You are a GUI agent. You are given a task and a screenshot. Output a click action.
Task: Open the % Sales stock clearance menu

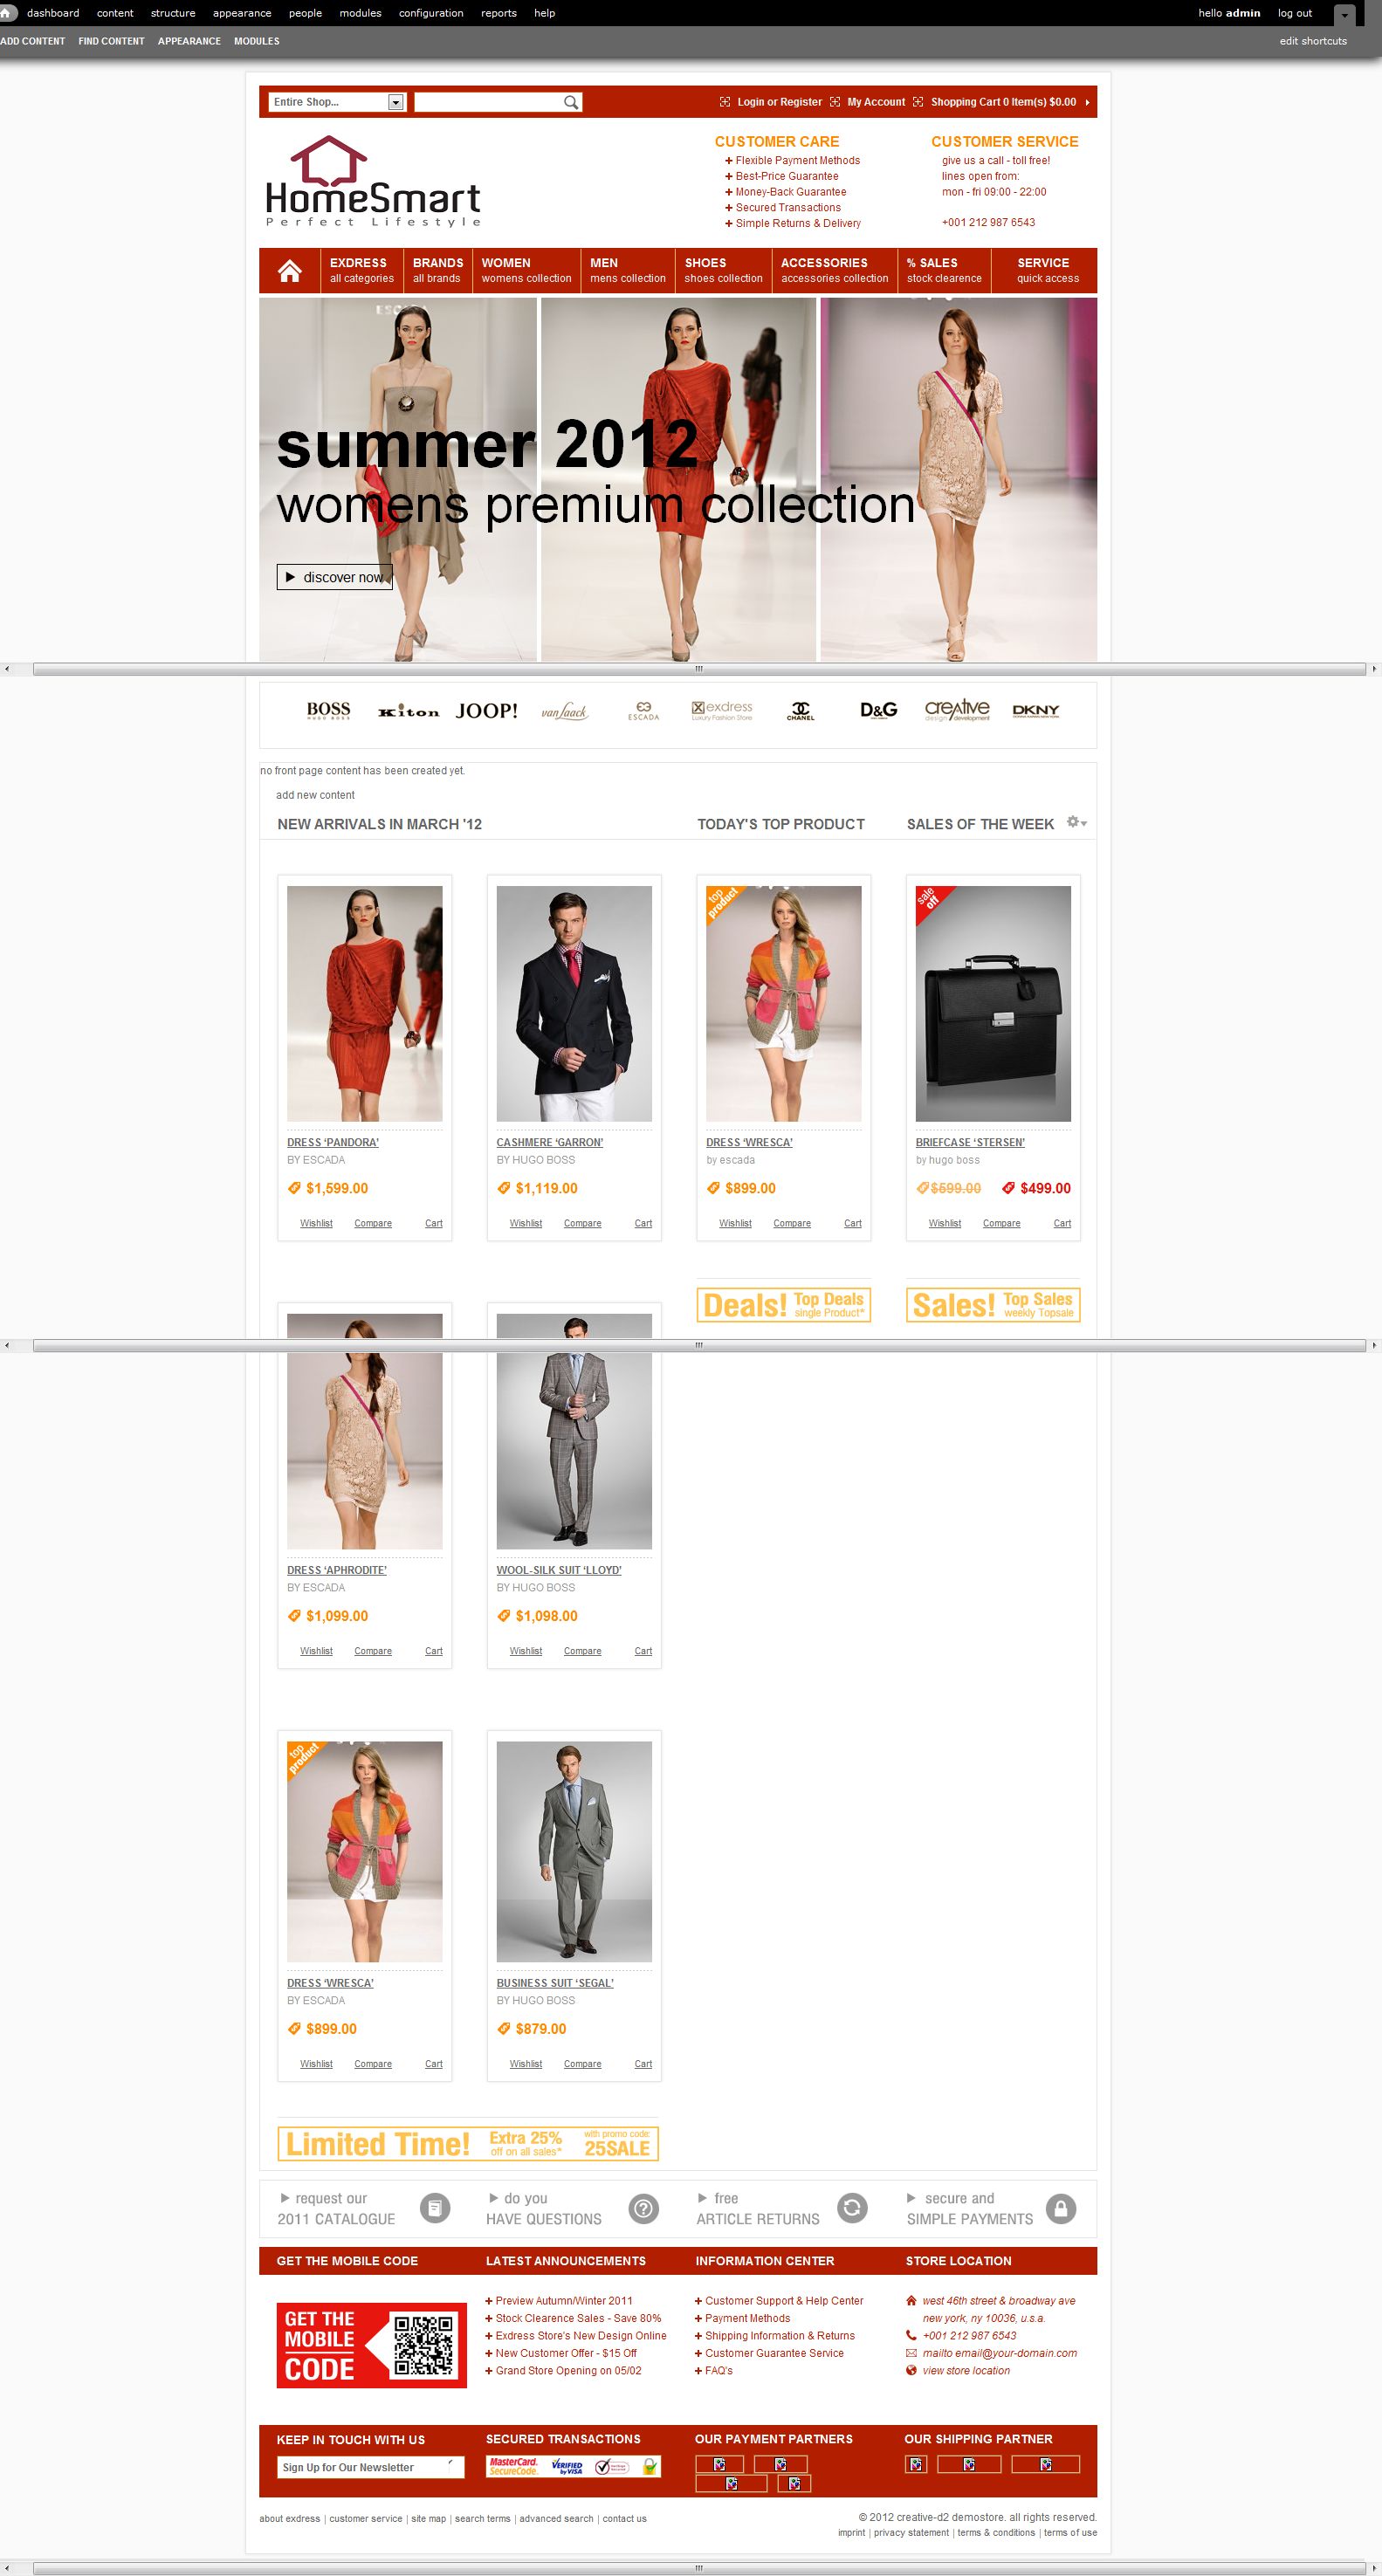point(944,271)
